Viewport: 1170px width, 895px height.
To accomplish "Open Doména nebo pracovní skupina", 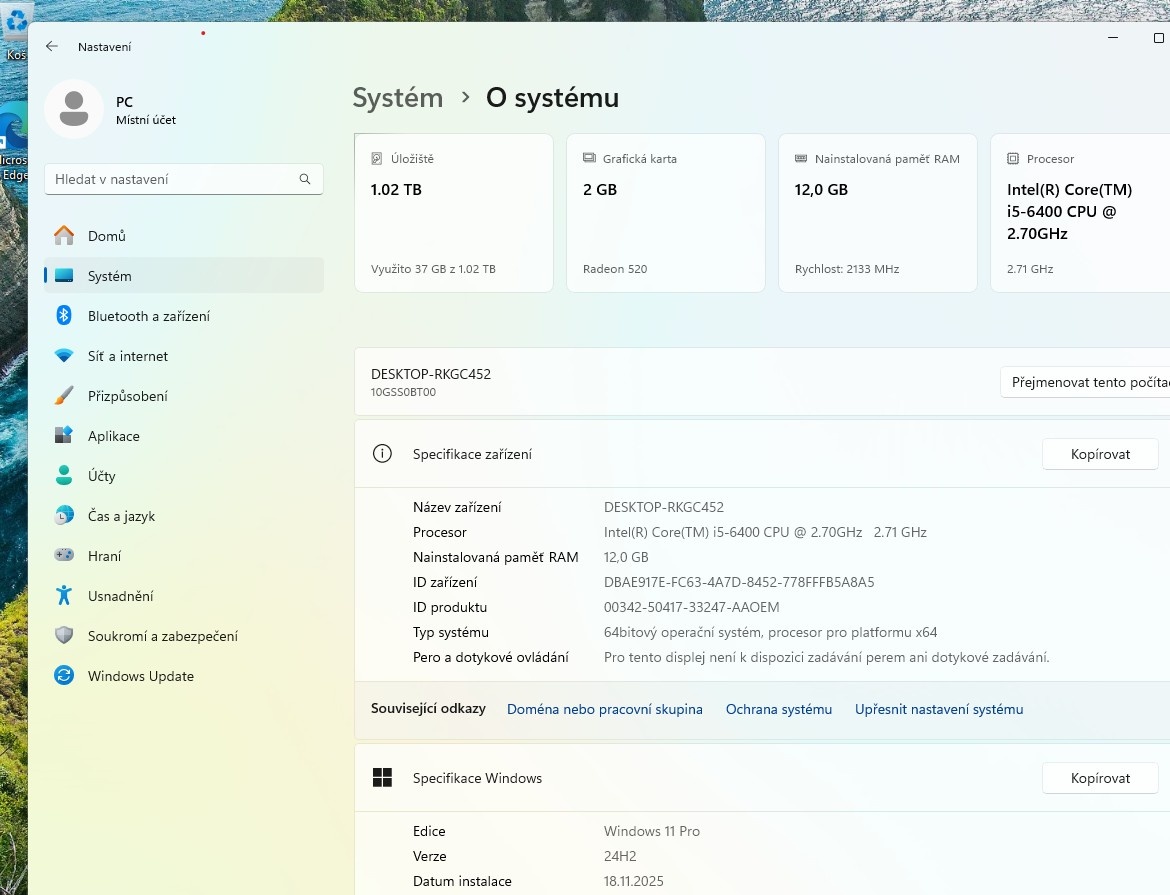I will point(604,709).
